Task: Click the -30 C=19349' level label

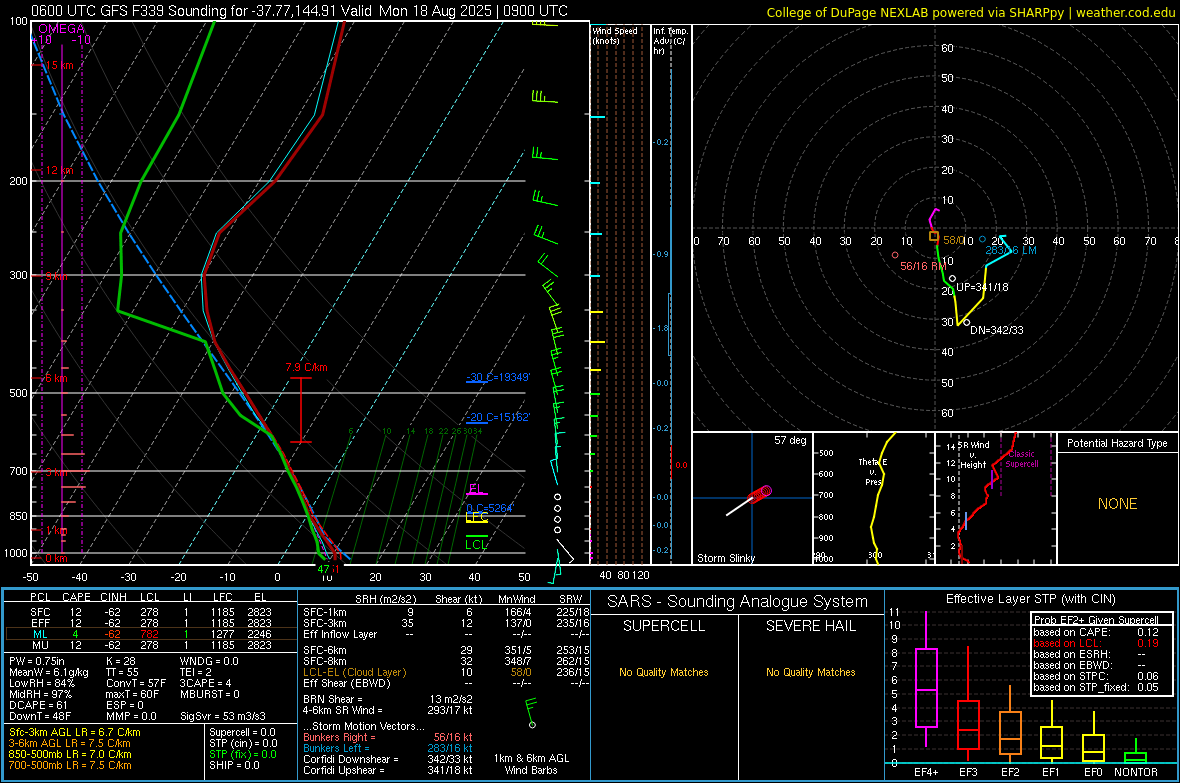Action: [x=498, y=377]
